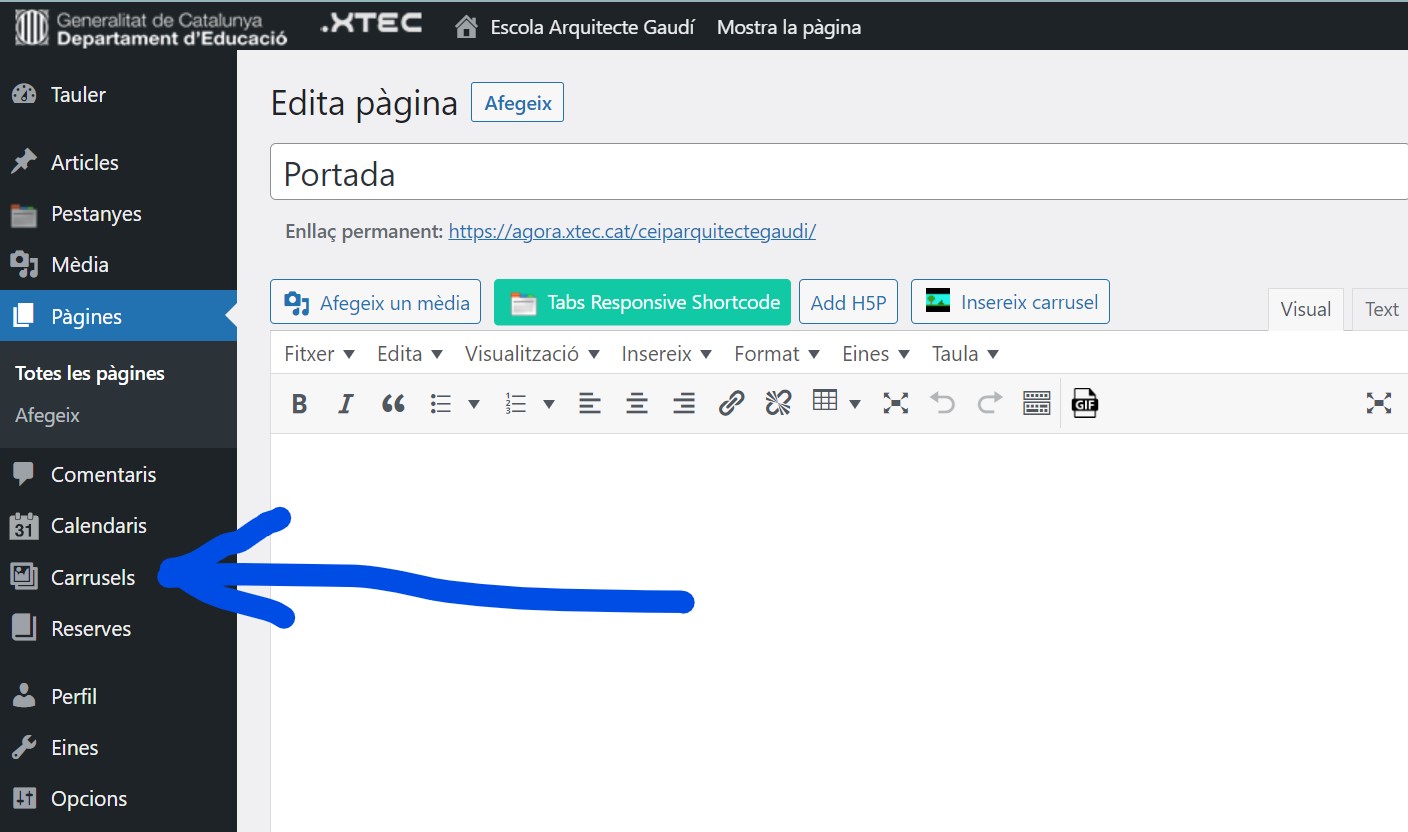Click the GIF insert icon
1408x832 pixels.
pyautogui.click(x=1085, y=404)
